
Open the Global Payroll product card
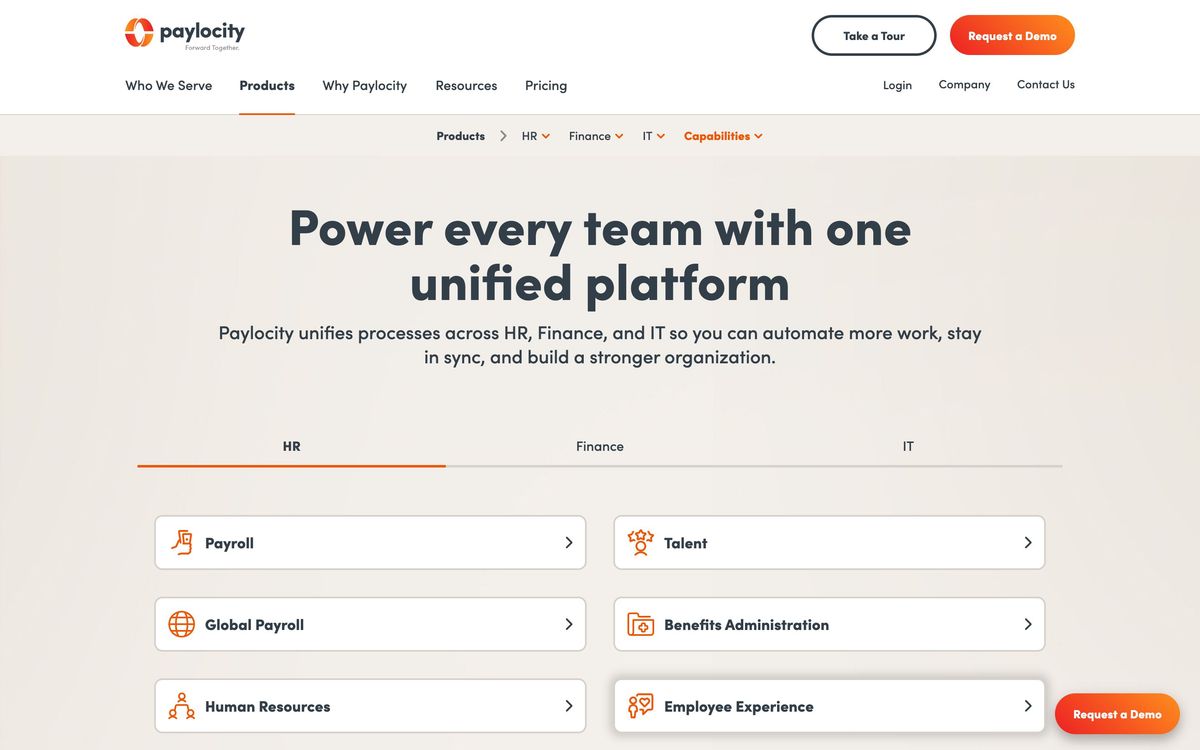click(370, 625)
